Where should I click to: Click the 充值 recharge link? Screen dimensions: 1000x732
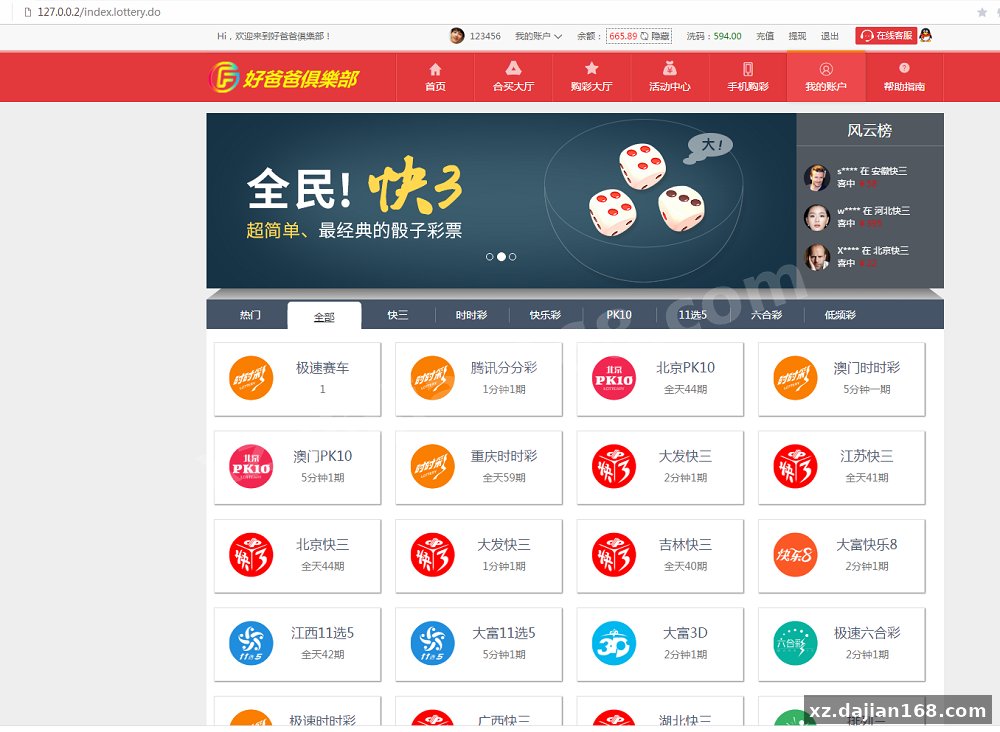tap(765, 36)
